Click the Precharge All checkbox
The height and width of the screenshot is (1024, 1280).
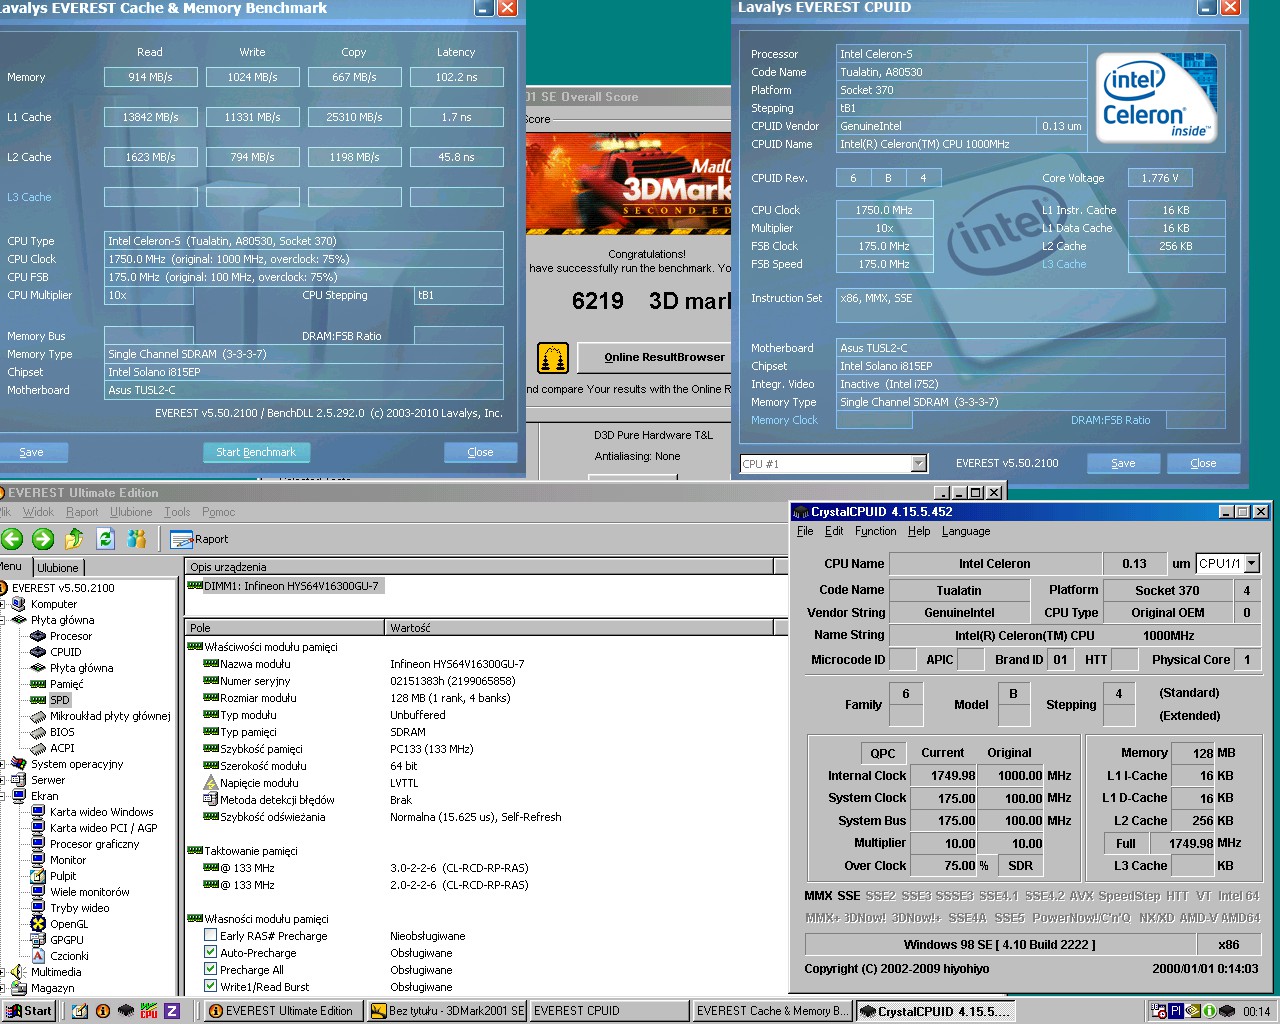tap(210, 970)
